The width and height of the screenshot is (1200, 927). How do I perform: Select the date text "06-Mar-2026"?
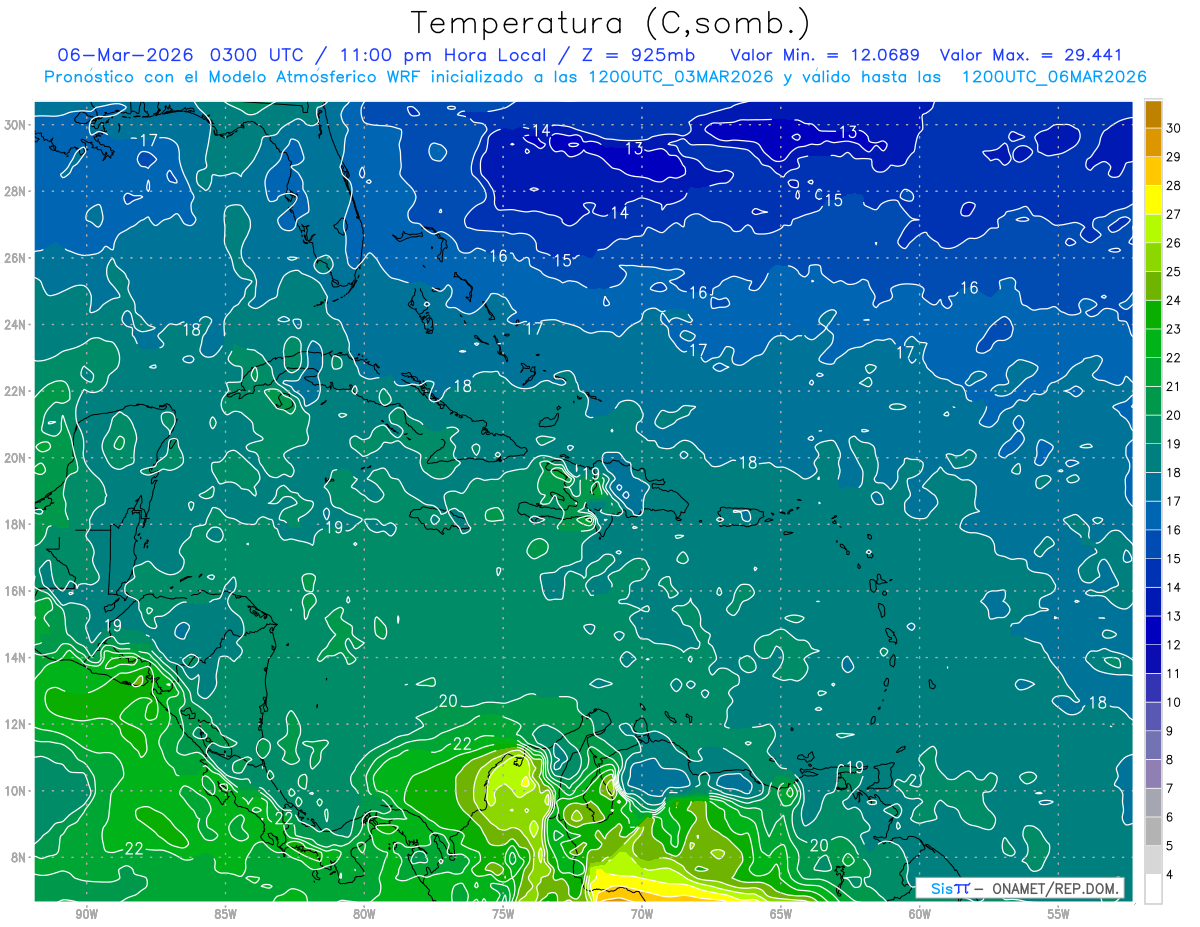coord(127,55)
